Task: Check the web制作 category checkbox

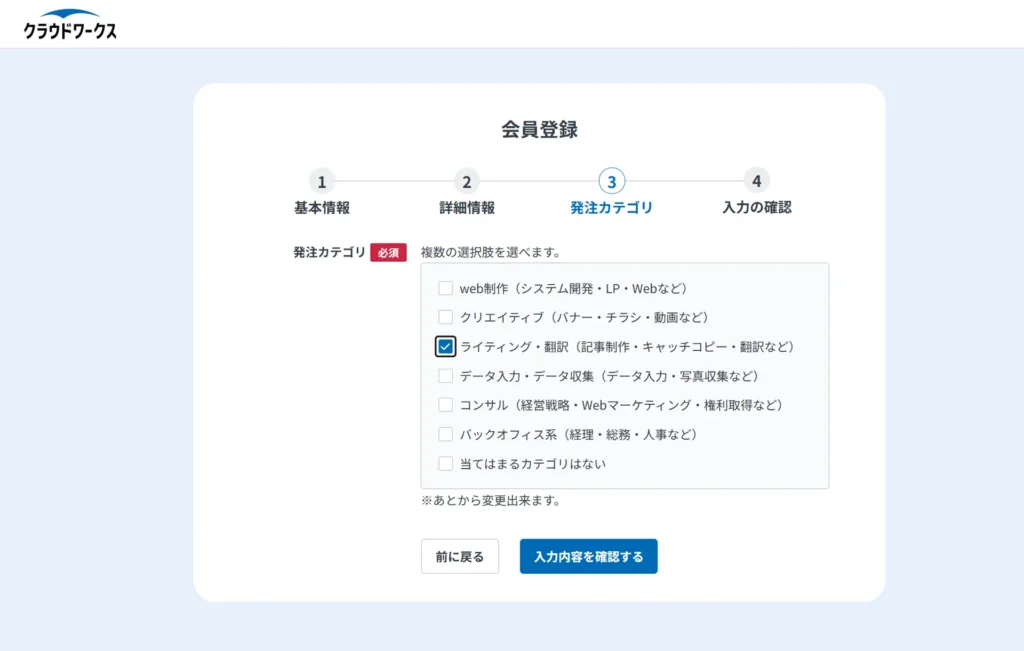Action: [x=444, y=287]
